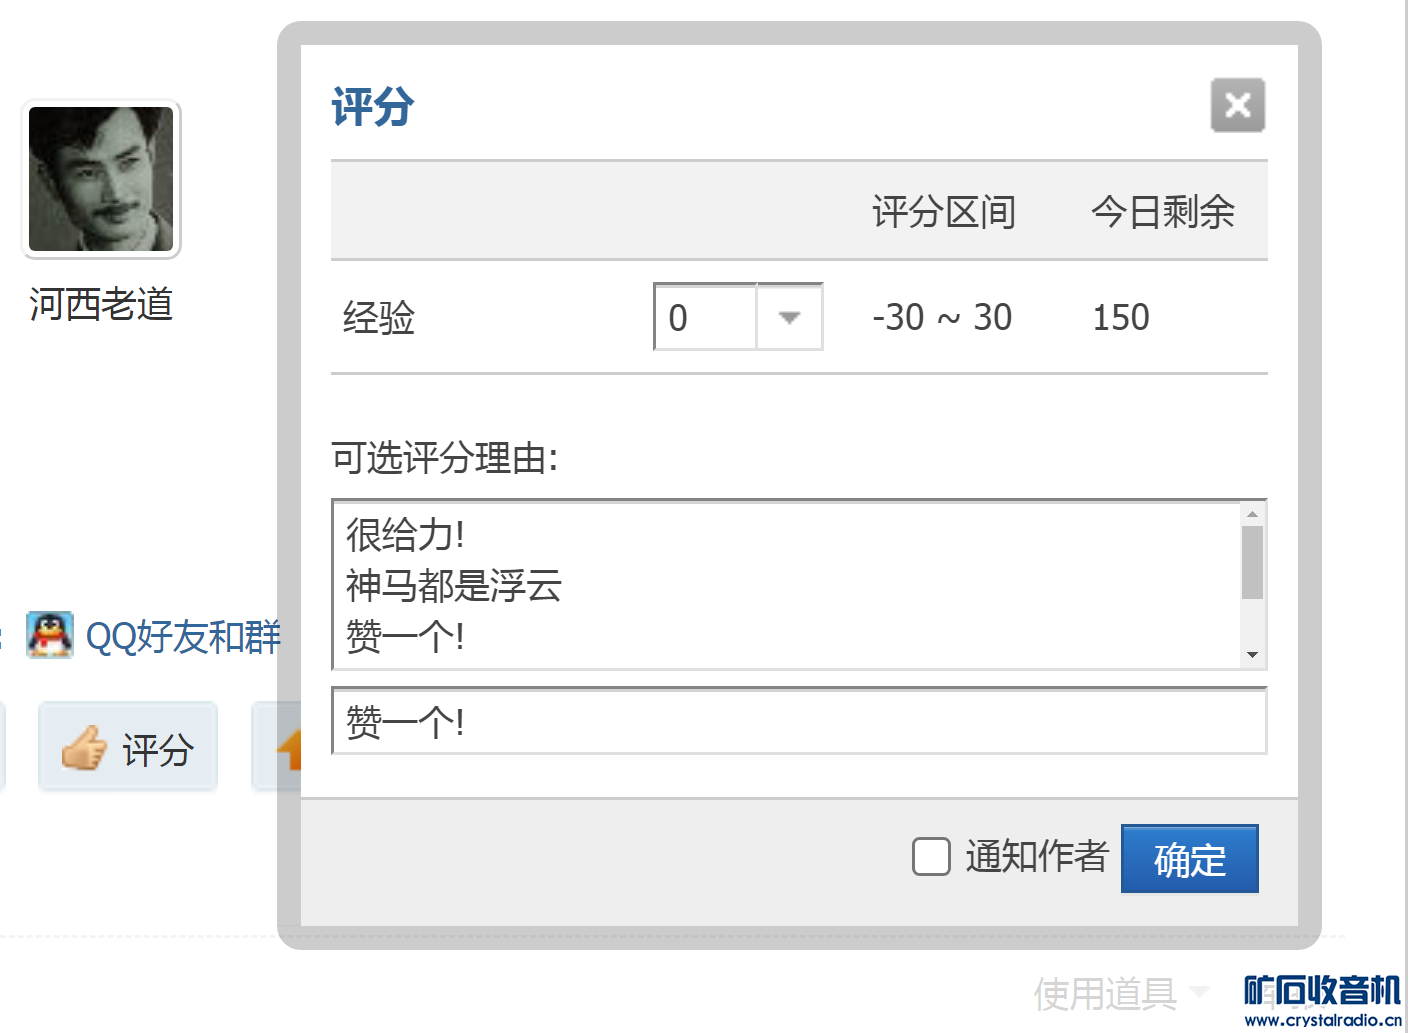Screen dimensions: 1410x1033
Task: Open the 使用道具 dropdown
Action: click(1120, 993)
